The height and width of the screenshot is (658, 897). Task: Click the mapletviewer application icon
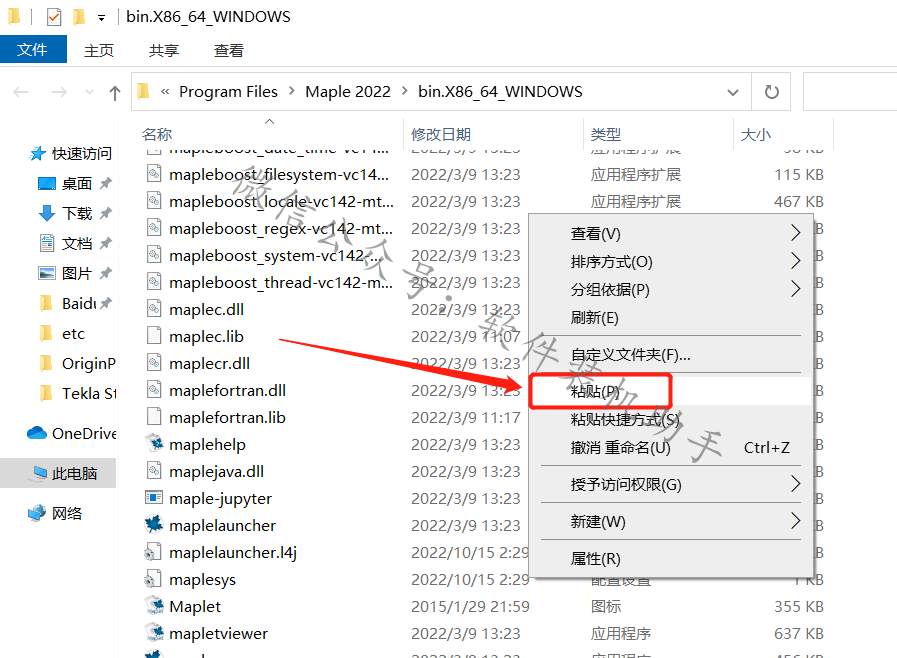coord(154,632)
